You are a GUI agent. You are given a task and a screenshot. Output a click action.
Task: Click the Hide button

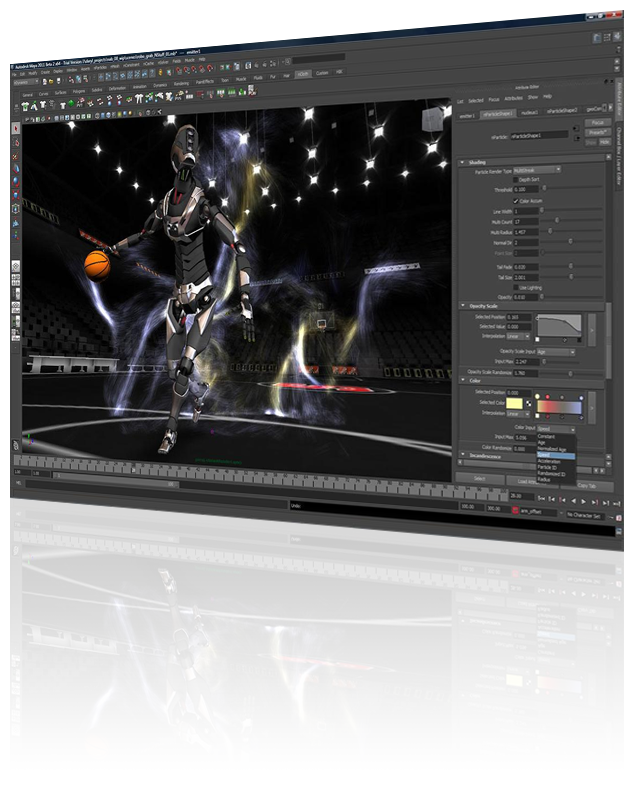604,142
